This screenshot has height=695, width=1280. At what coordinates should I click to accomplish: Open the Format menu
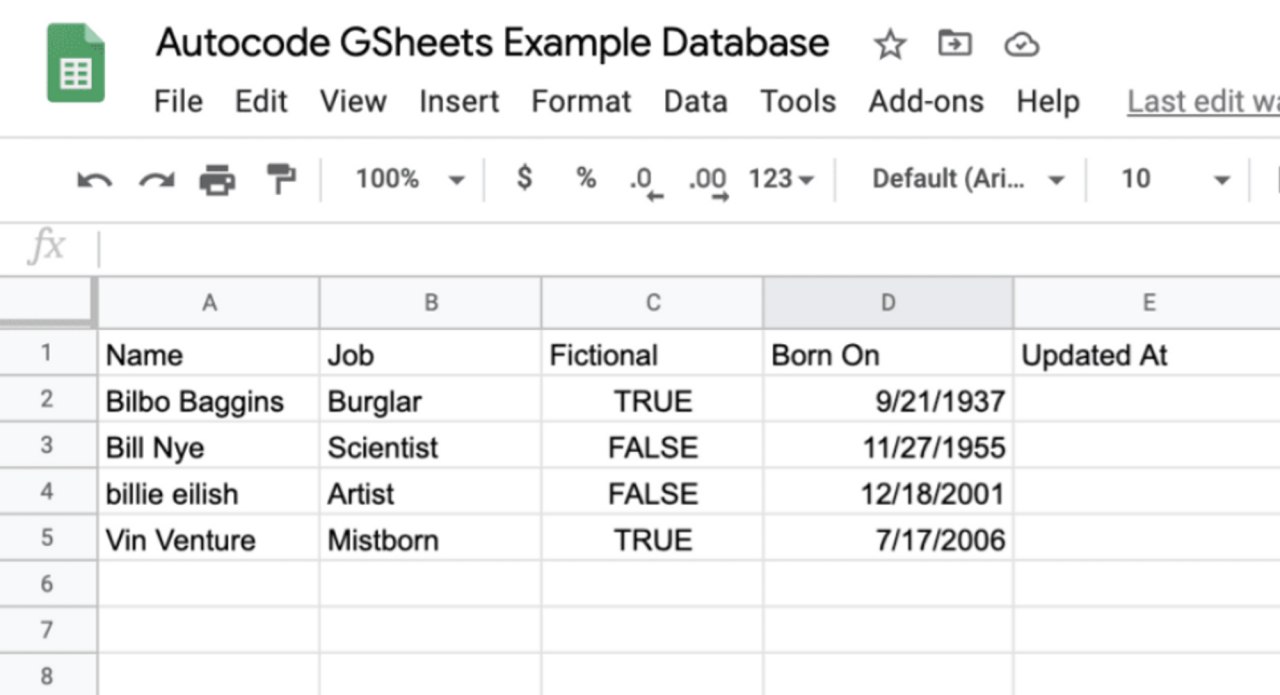coord(581,101)
